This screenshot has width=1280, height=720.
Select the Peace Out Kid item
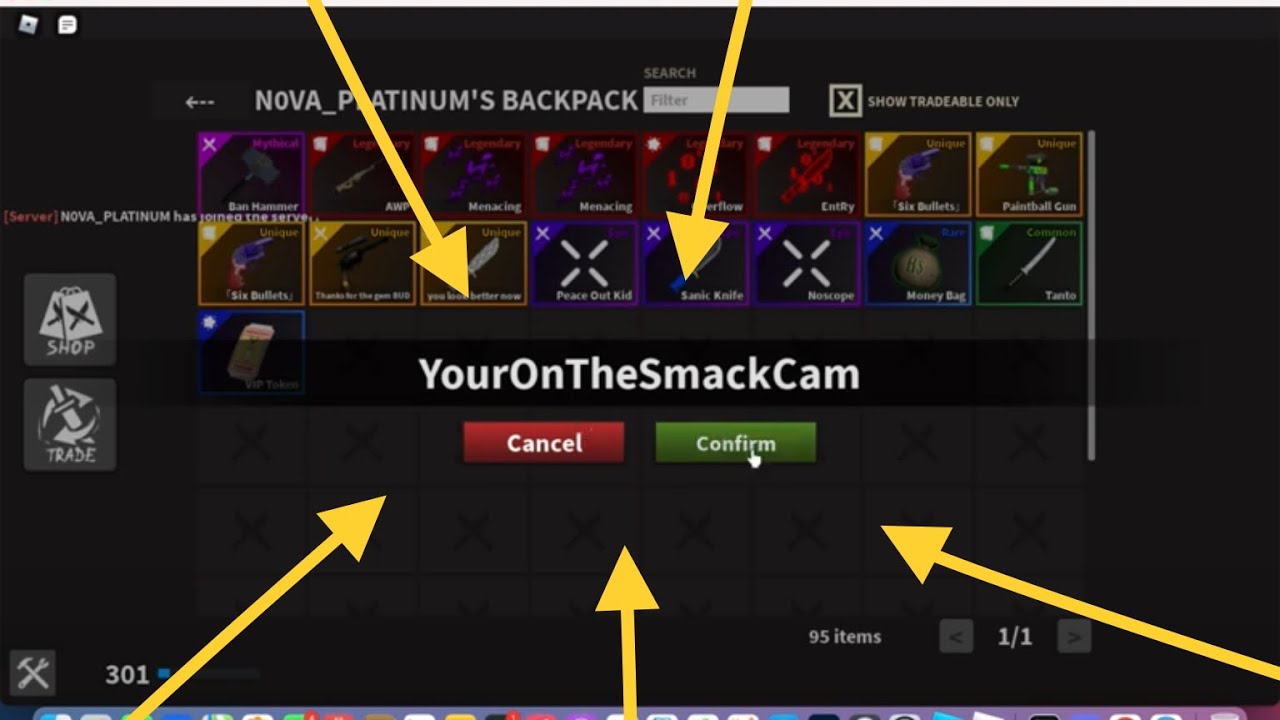click(x=585, y=263)
